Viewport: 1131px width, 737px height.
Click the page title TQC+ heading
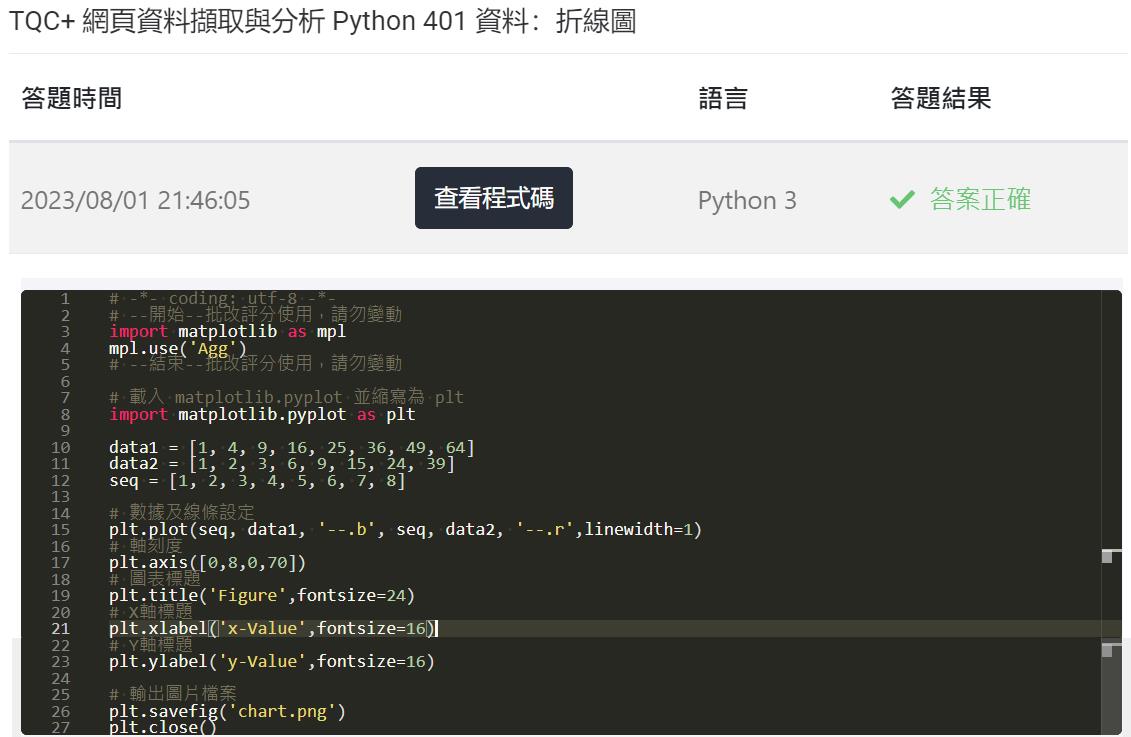point(322,21)
